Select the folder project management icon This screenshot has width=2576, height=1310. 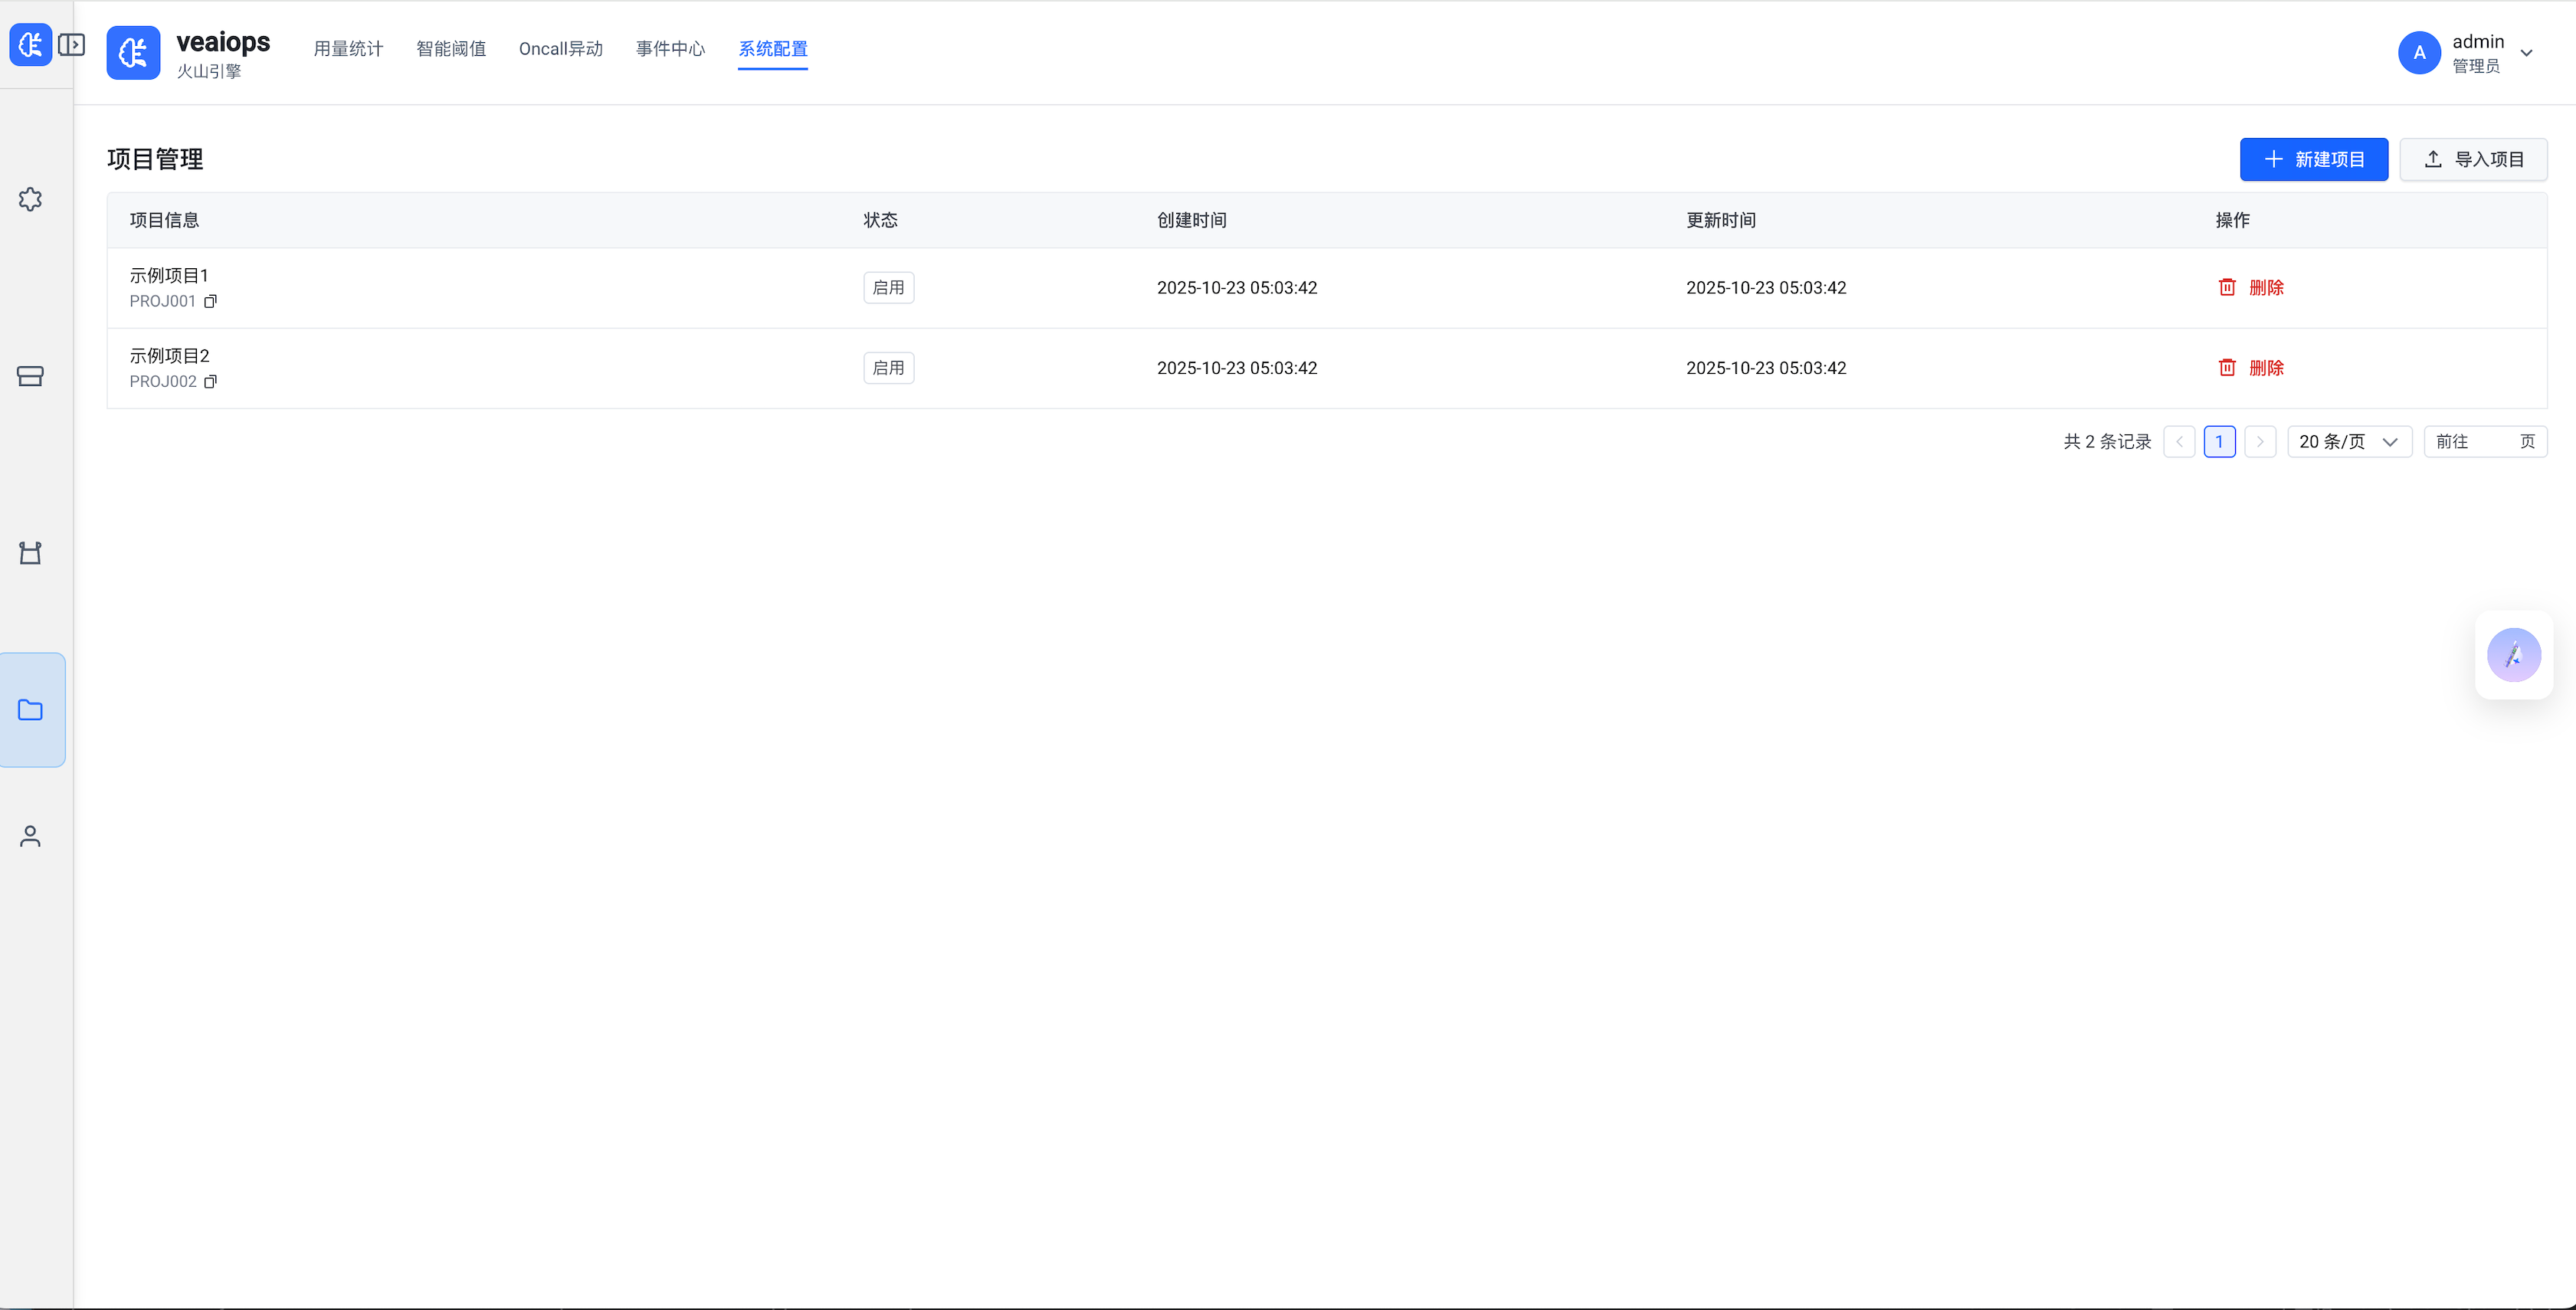tap(30, 710)
